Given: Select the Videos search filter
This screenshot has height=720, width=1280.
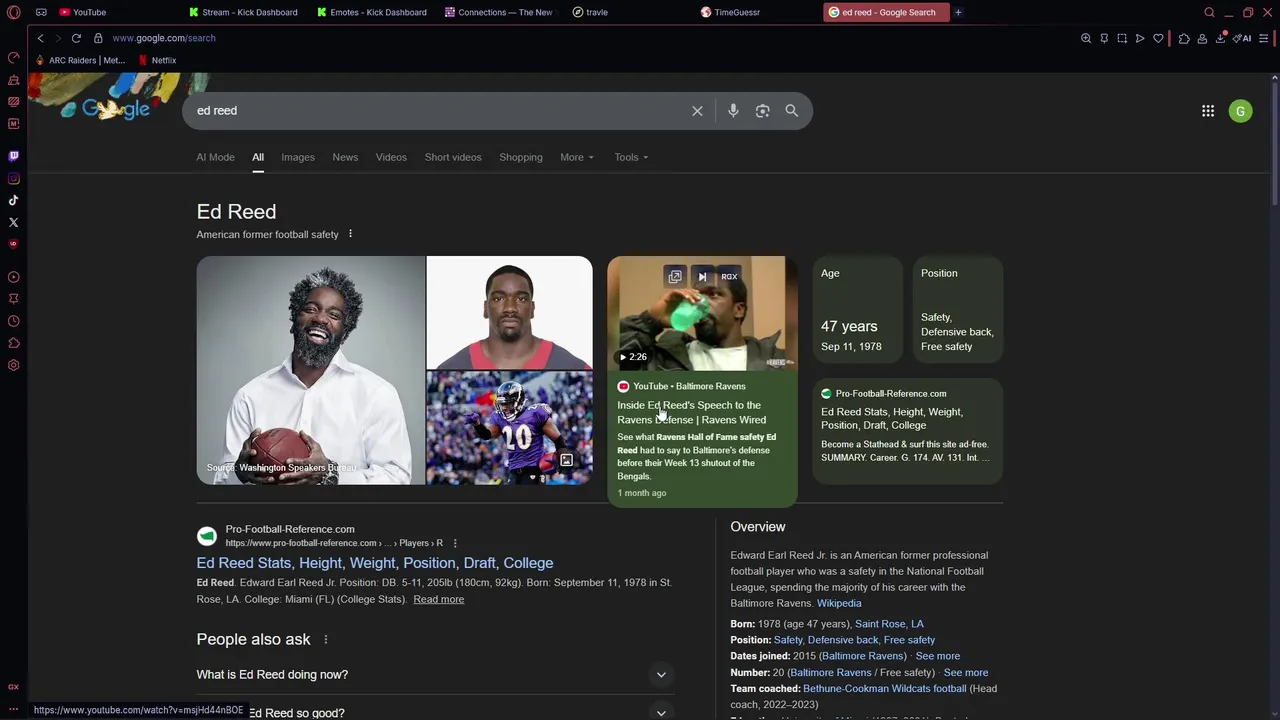Looking at the screenshot, I should (391, 157).
